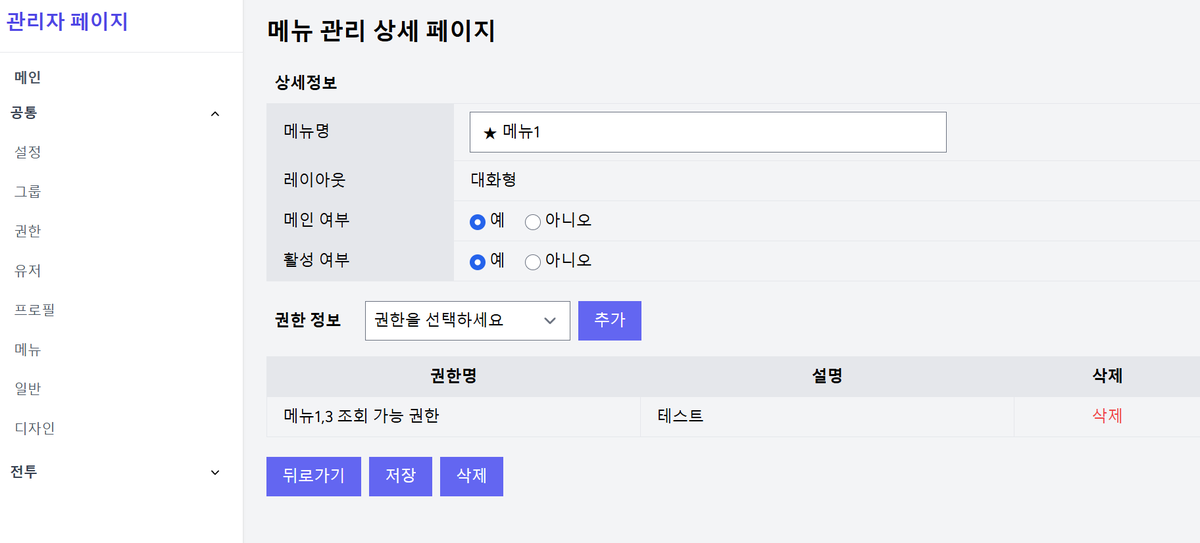The width and height of the screenshot is (1200, 543).
Task: Click the 설명 column header
Action: [x=827, y=376]
